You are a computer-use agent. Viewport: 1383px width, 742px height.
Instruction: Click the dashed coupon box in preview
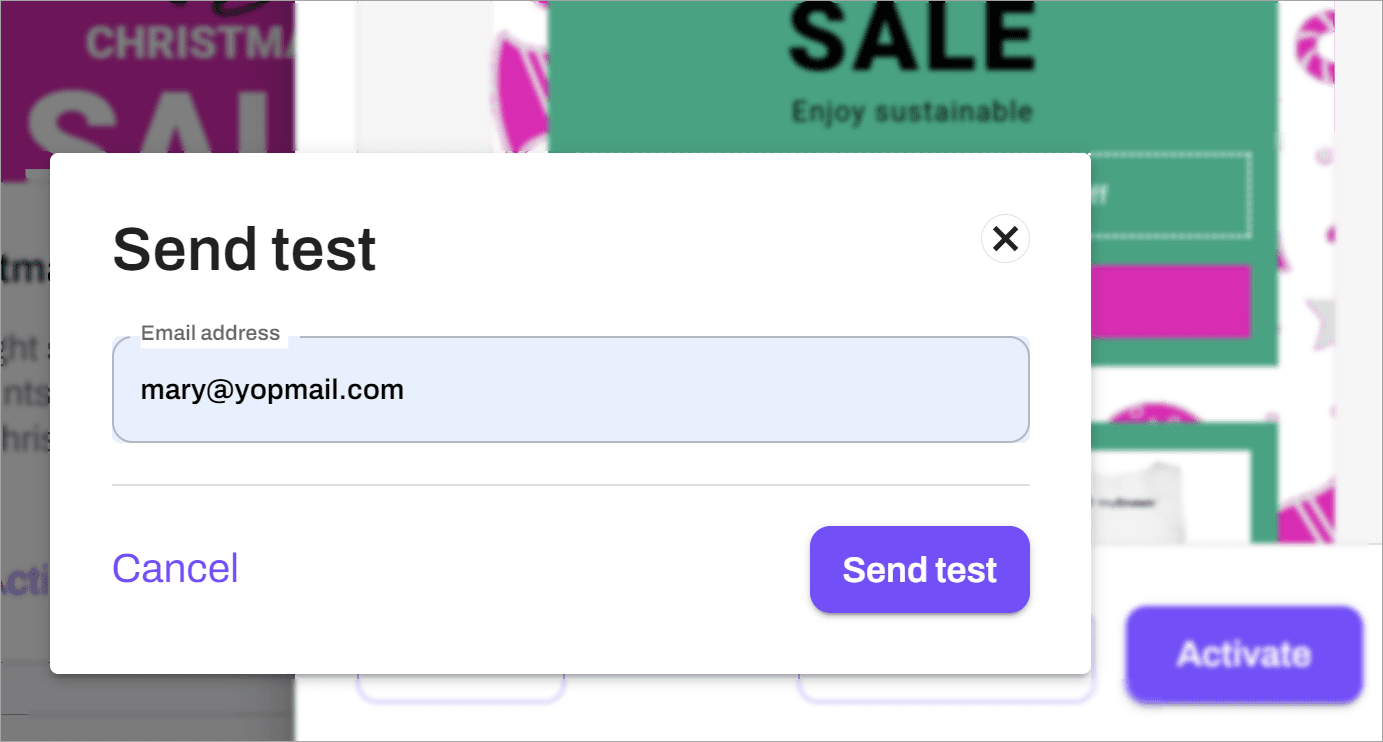[1170, 195]
